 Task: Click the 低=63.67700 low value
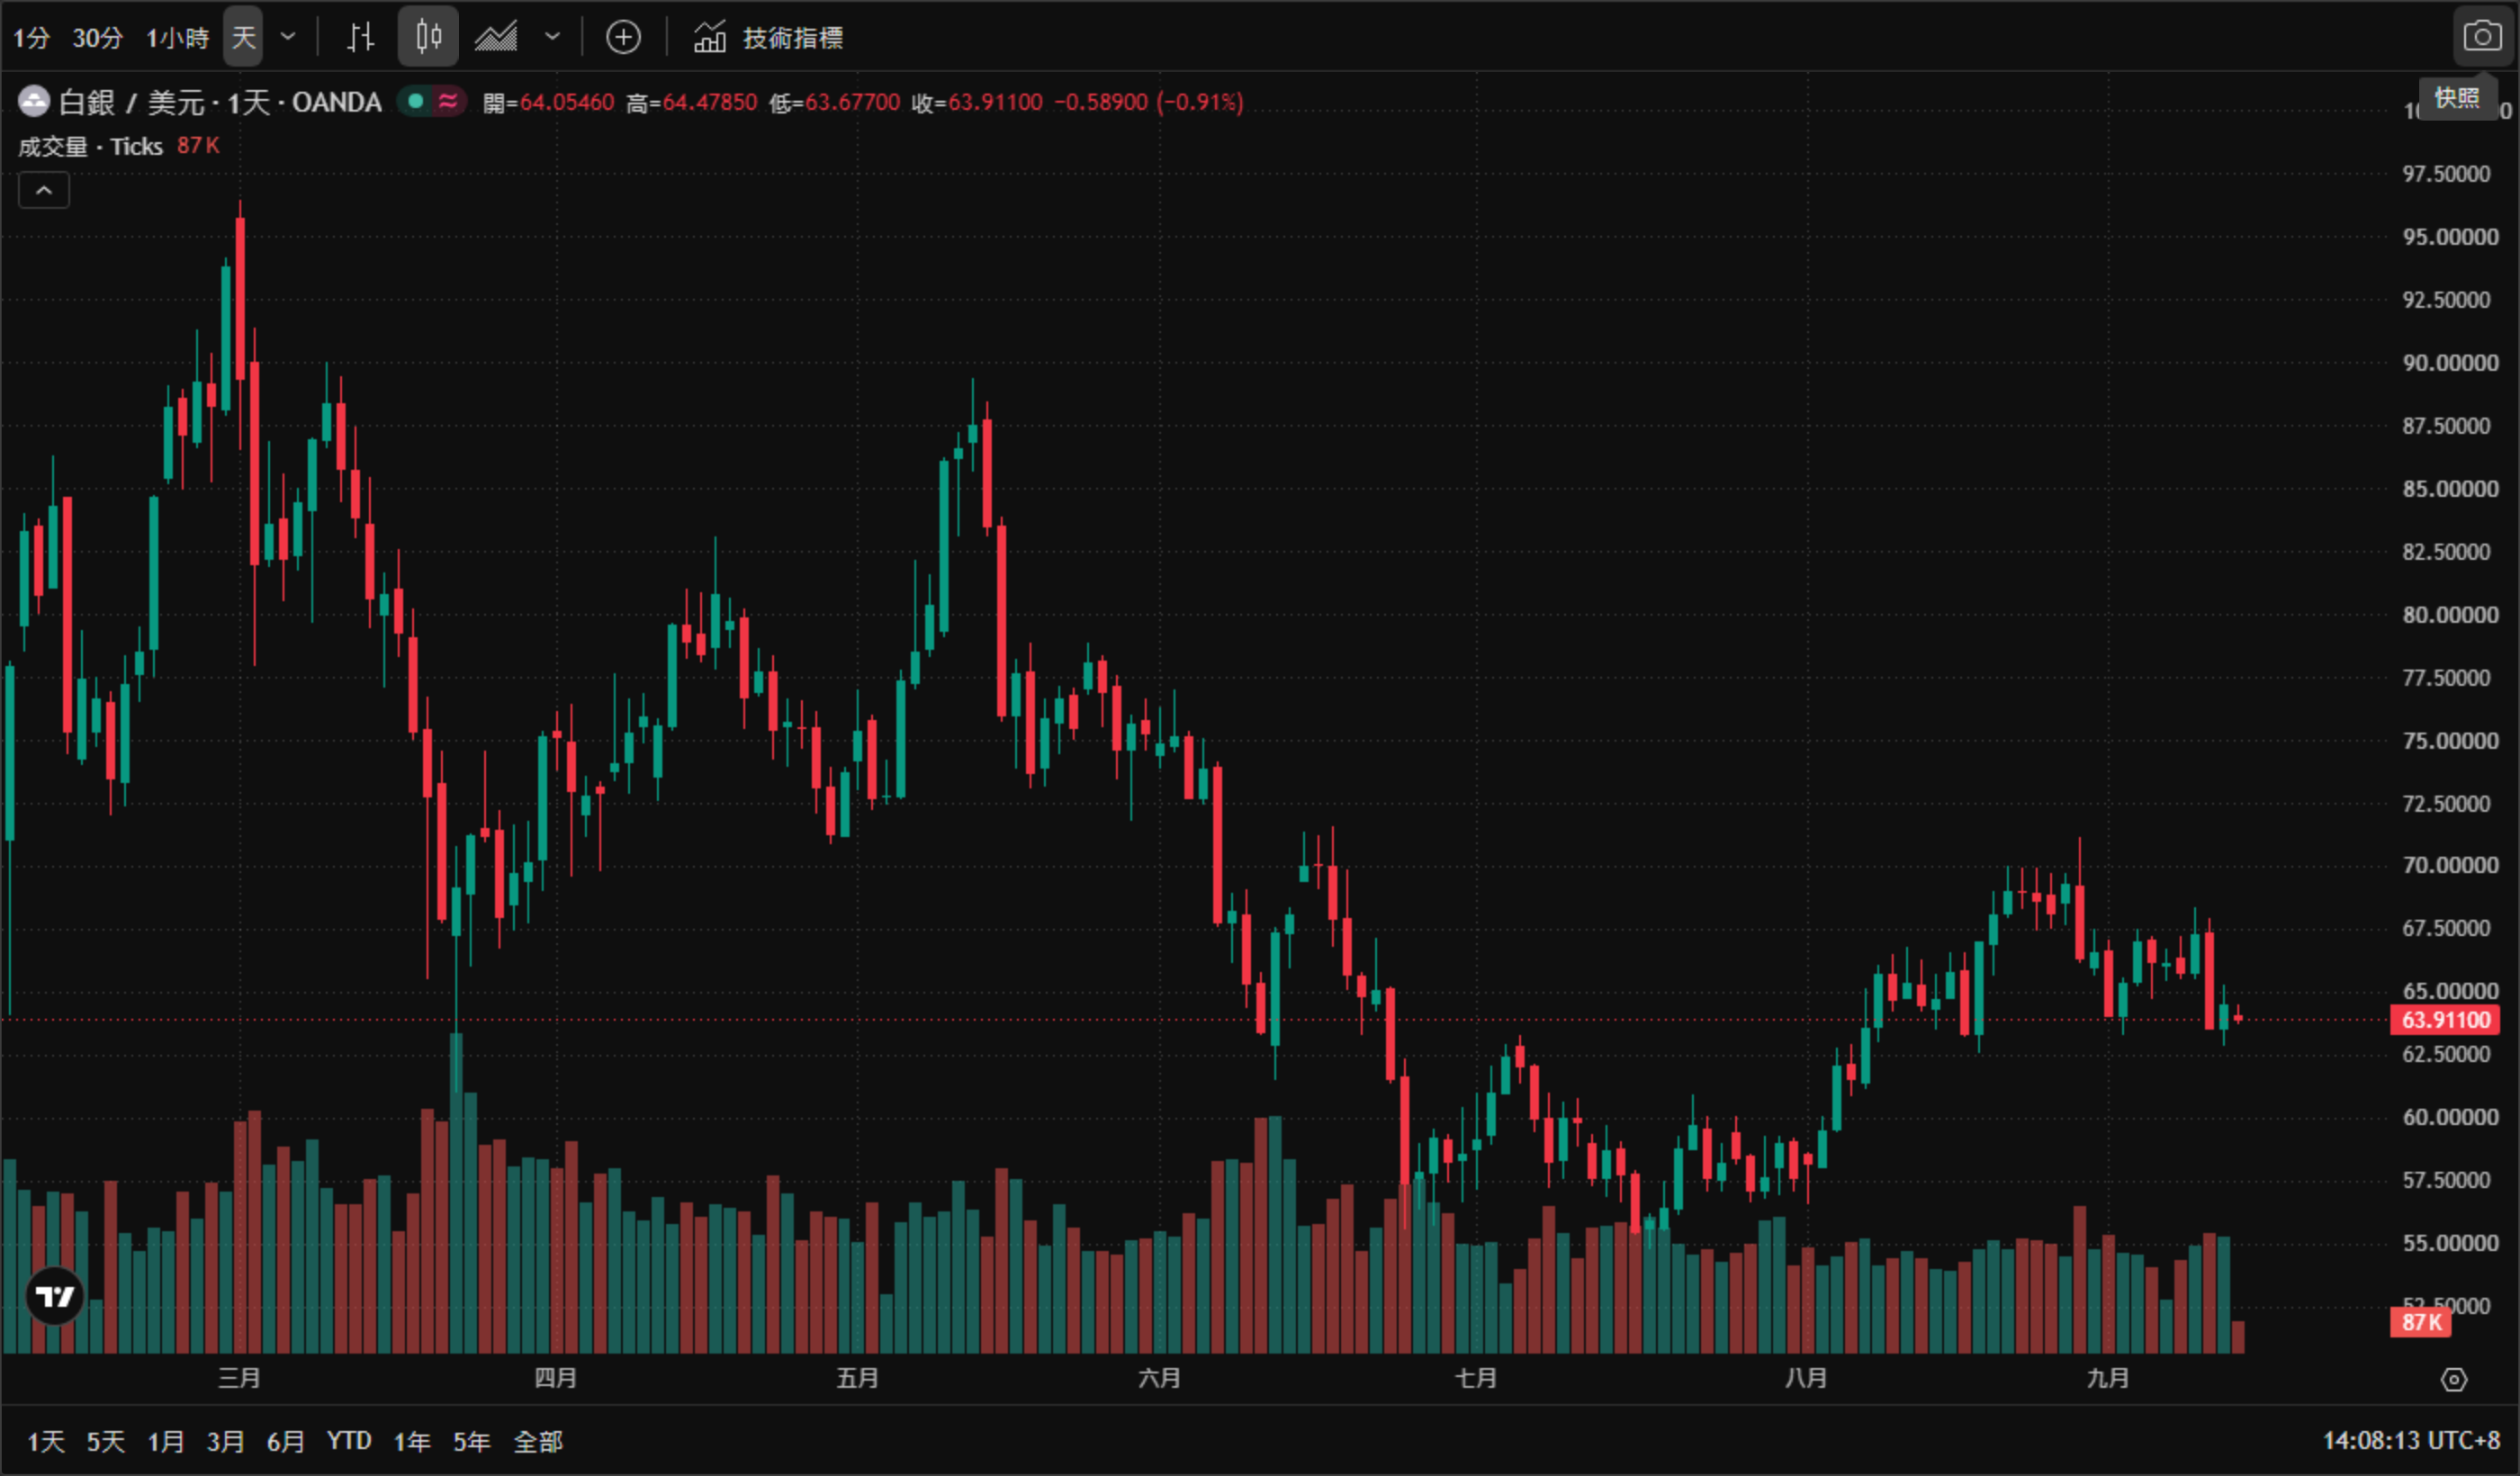tap(834, 102)
